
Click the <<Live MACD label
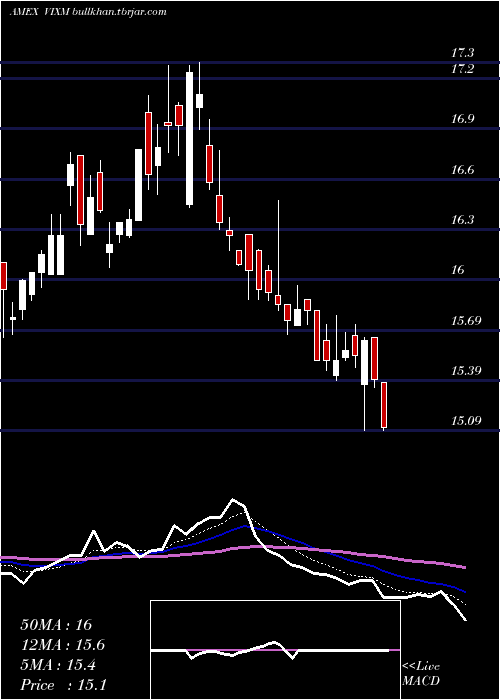point(421,674)
